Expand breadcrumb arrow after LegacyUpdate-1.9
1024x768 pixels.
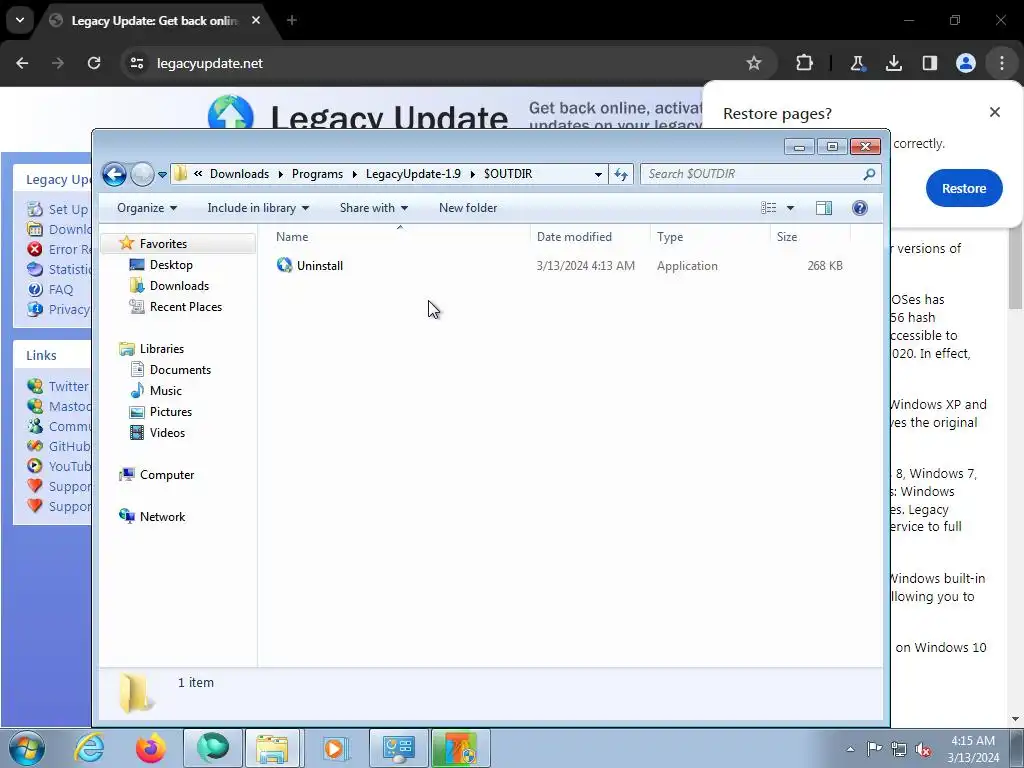click(x=473, y=174)
